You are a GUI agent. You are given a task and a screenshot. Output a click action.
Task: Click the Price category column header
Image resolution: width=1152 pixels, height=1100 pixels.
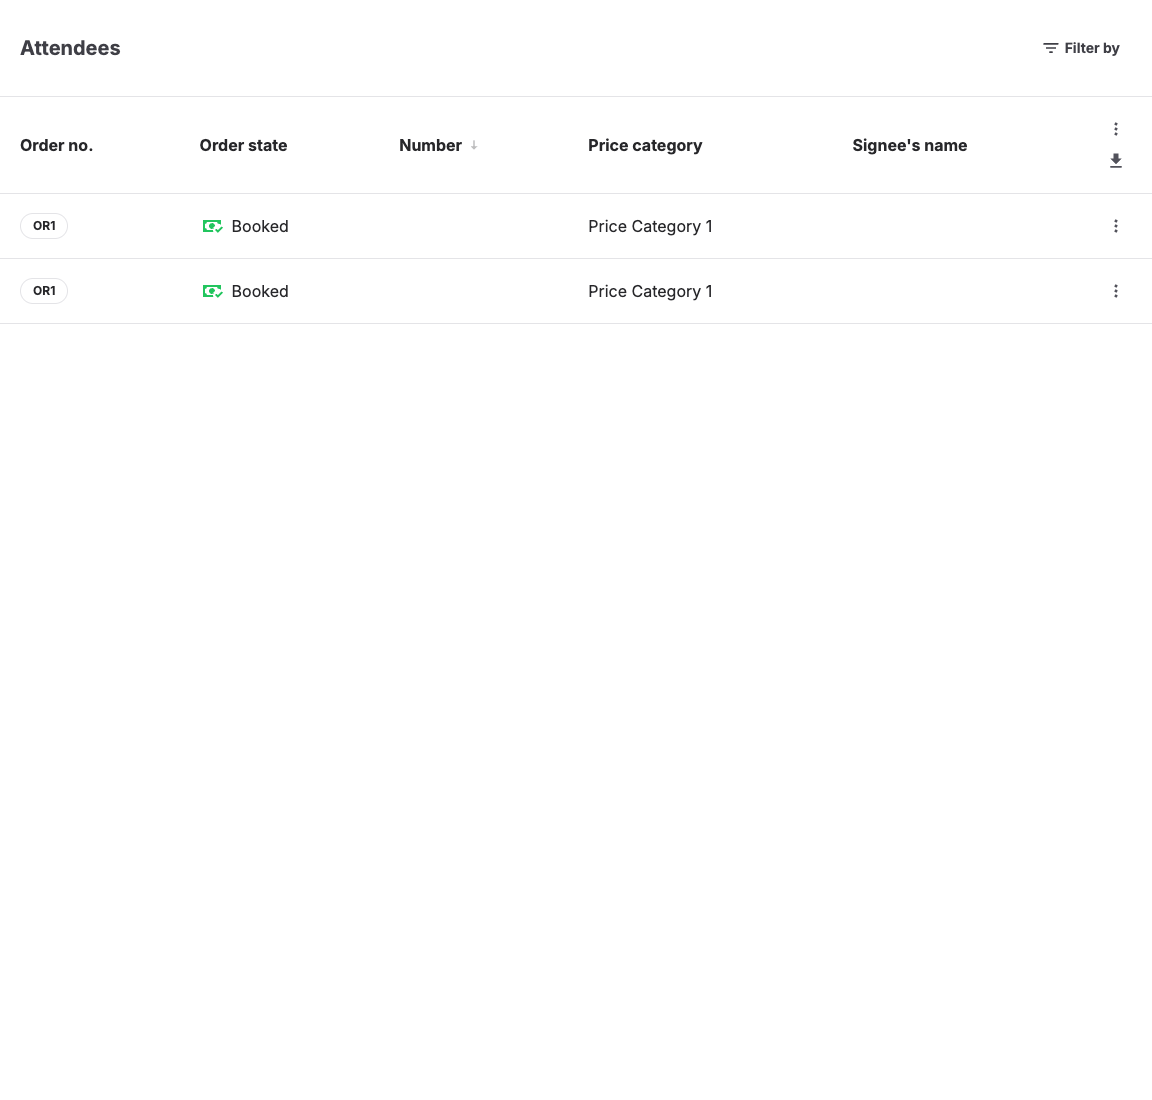645,145
